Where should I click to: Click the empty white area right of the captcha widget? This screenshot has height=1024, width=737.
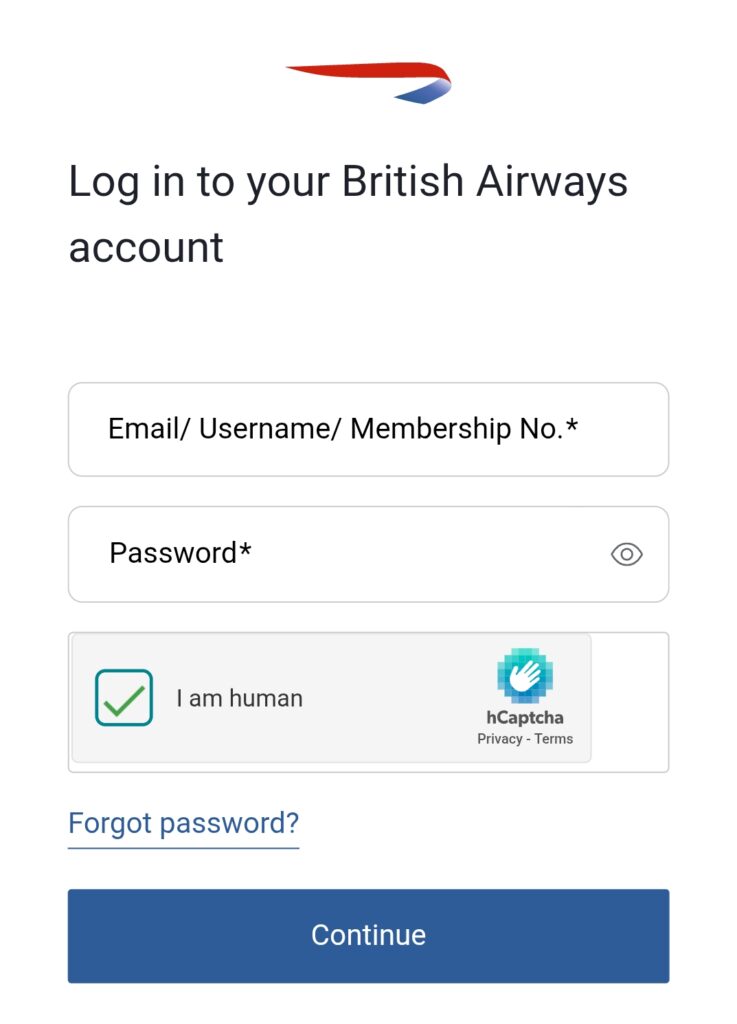coord(629,702)
